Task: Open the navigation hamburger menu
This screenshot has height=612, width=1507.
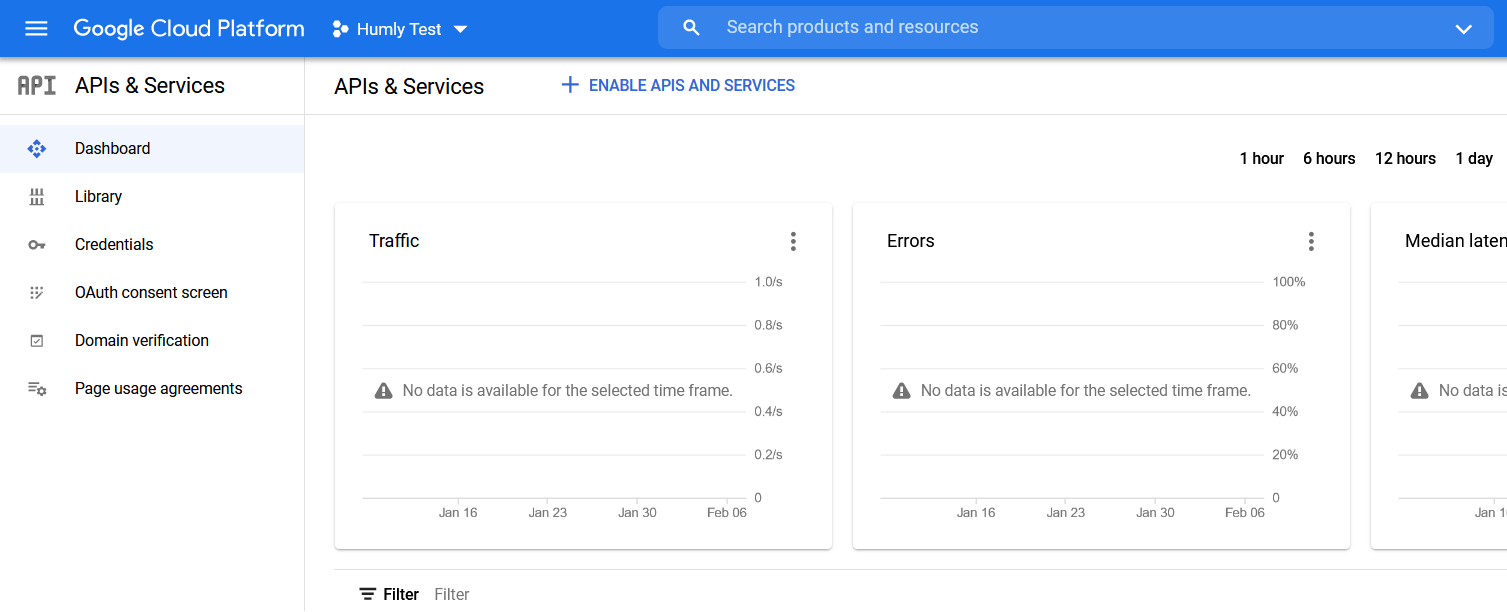Action: (x=36, y=28)
